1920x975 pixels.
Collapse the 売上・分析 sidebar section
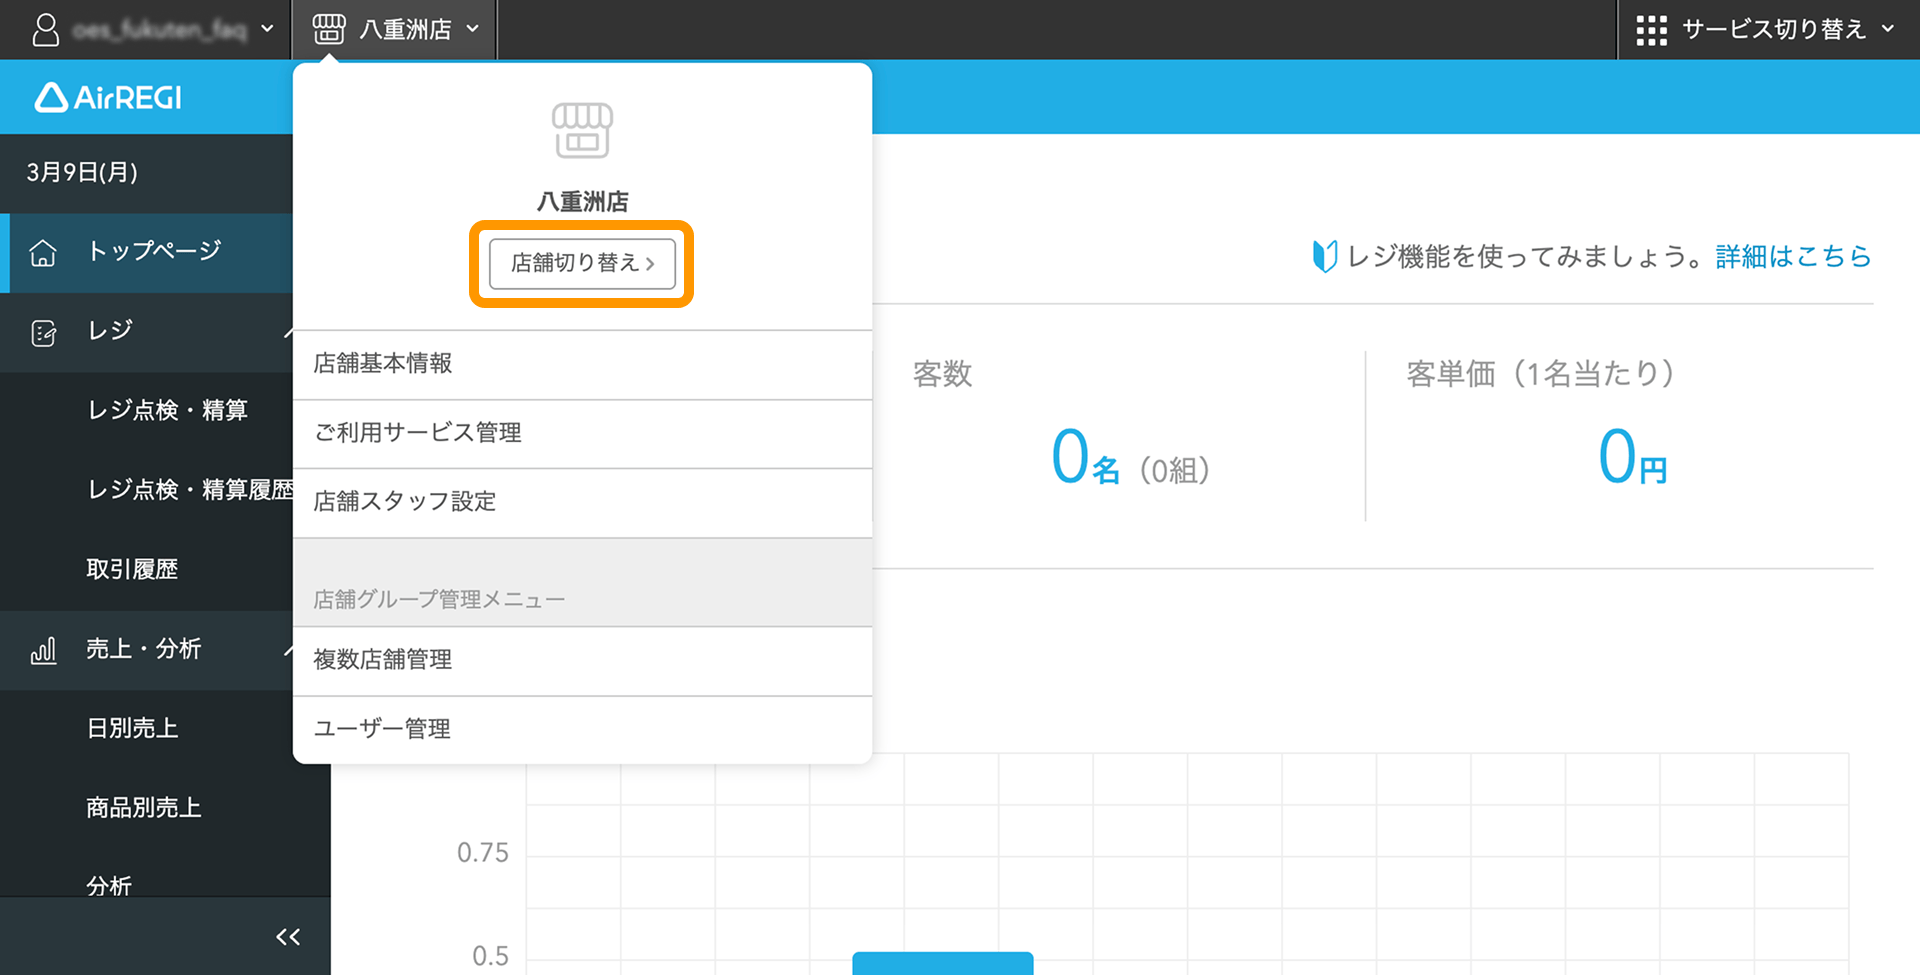click(x=287, y=651)
